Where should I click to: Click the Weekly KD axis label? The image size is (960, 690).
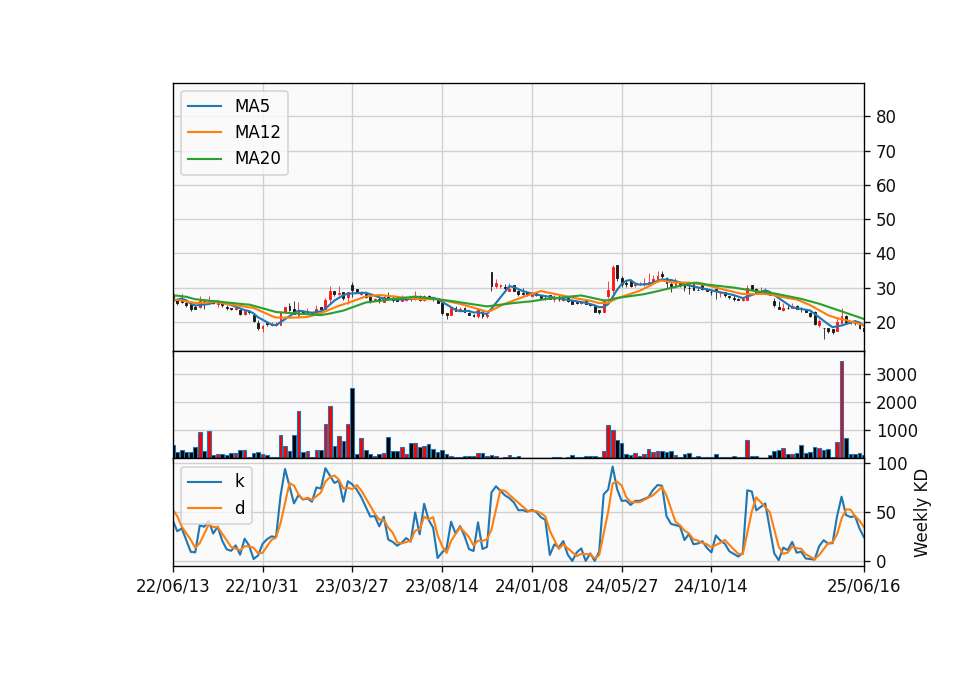click(x=921, y=514)
